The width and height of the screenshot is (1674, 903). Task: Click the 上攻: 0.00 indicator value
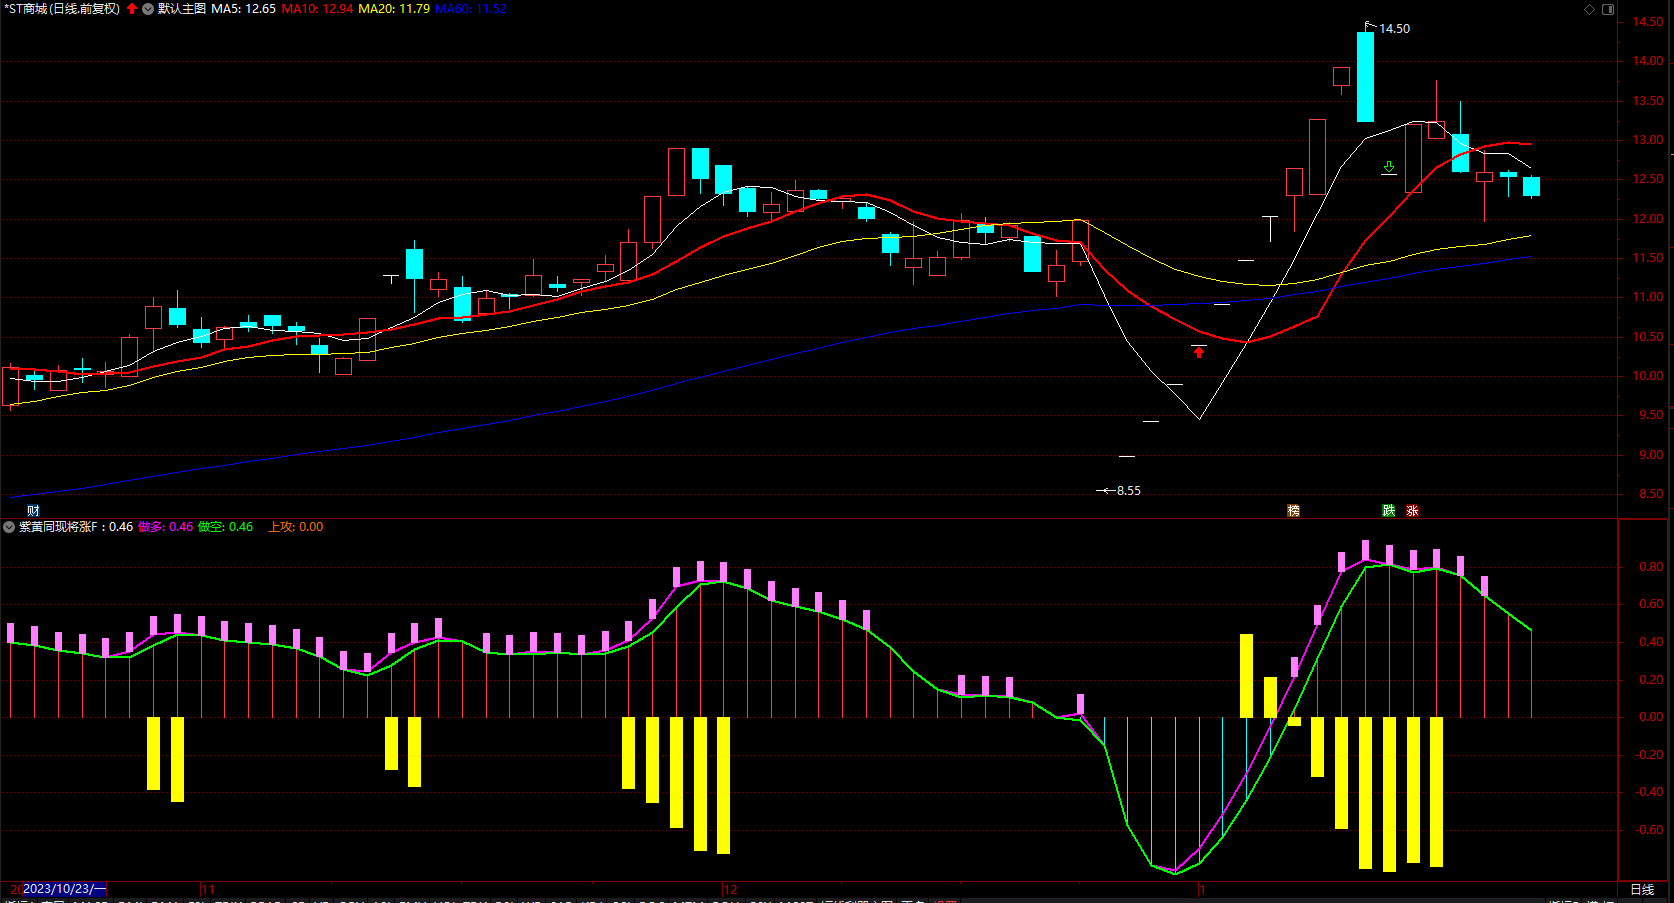point(296,527)
